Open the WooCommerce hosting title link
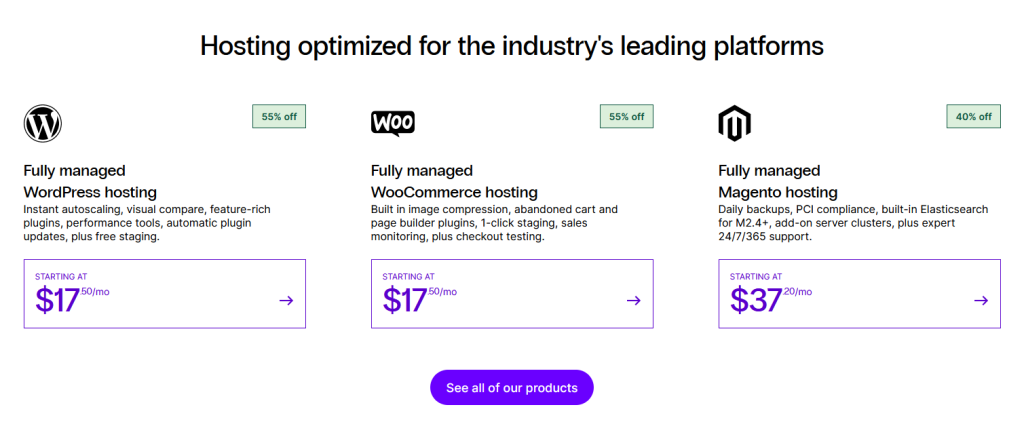This screenshot has height=422, width=1024. coord(454,192)
